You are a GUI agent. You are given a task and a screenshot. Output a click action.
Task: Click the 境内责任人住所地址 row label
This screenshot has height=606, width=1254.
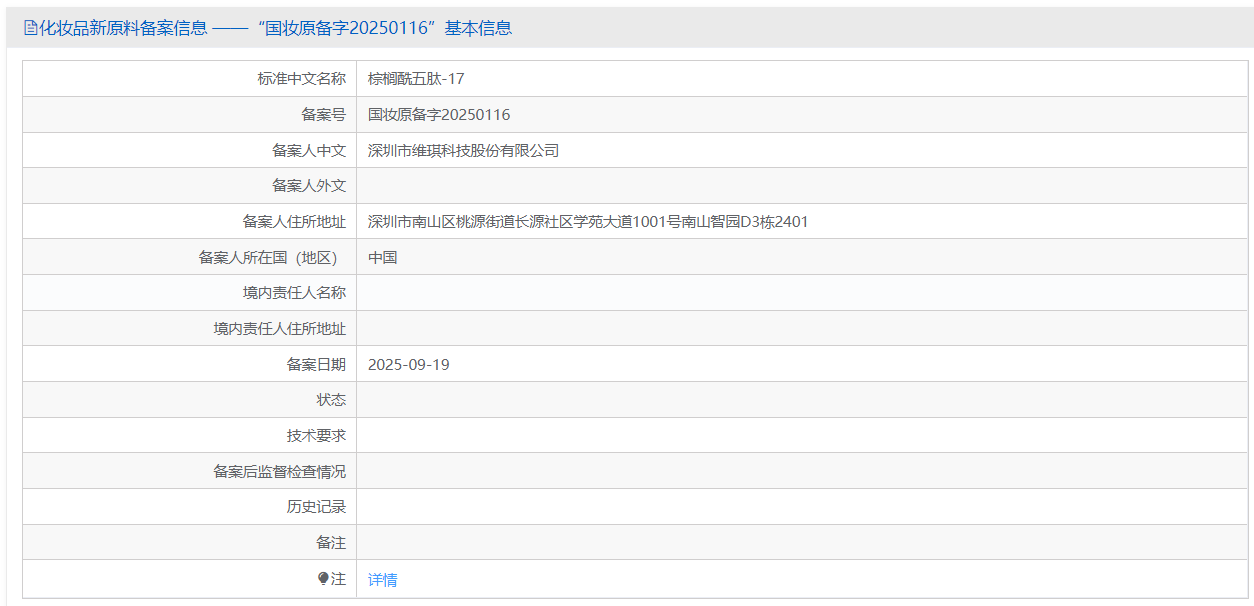click(279, 329)
